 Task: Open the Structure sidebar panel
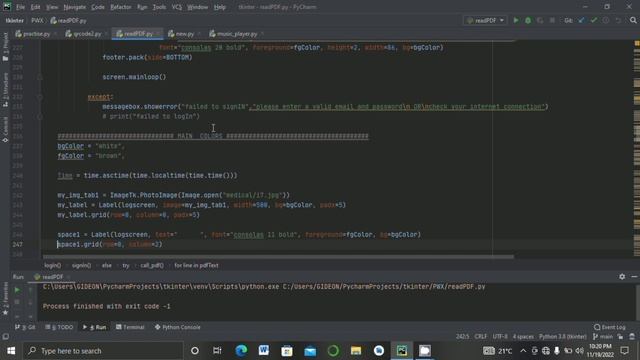coord(5,90)
